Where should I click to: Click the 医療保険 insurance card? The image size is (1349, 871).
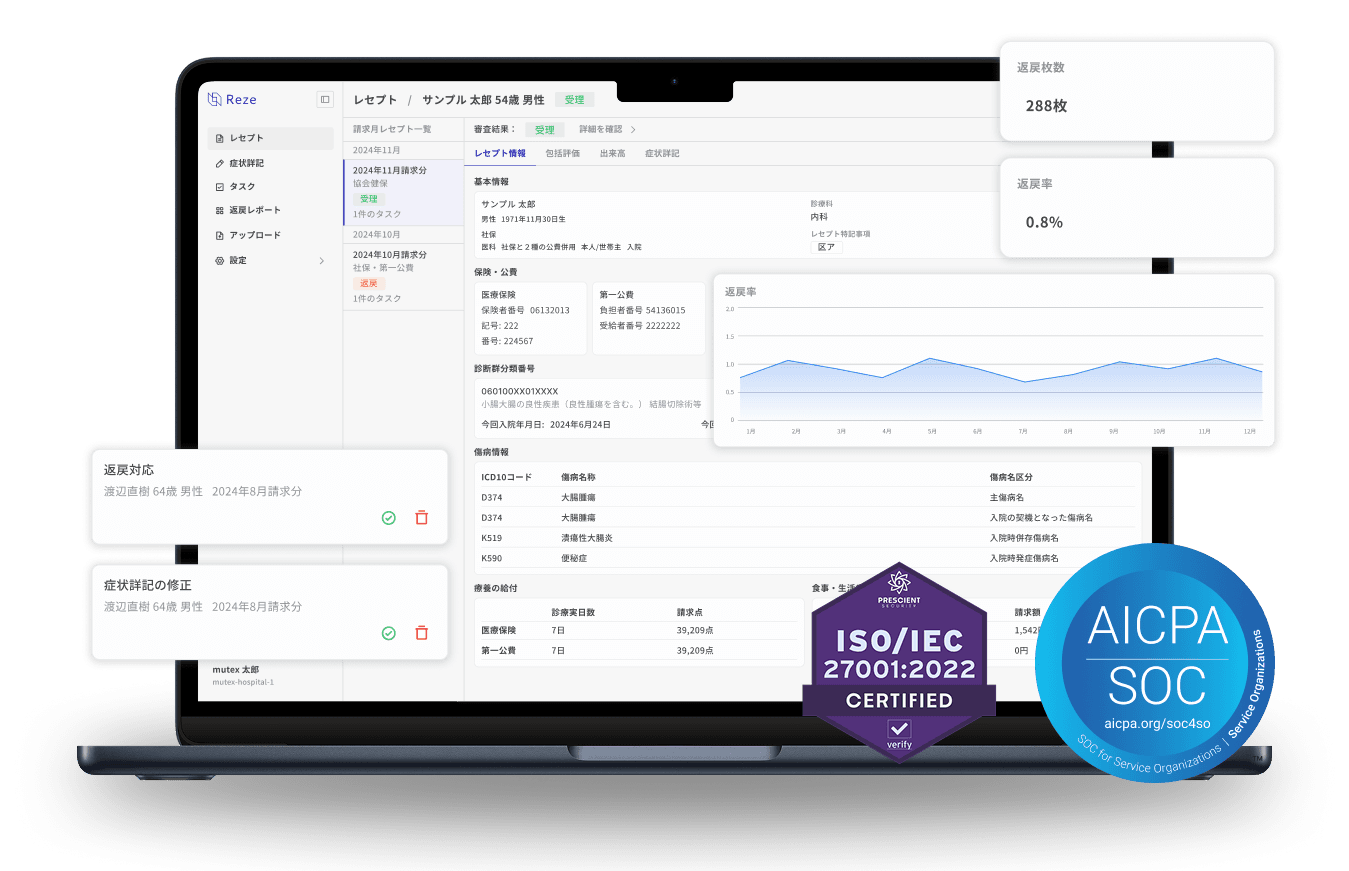[530, 318]
